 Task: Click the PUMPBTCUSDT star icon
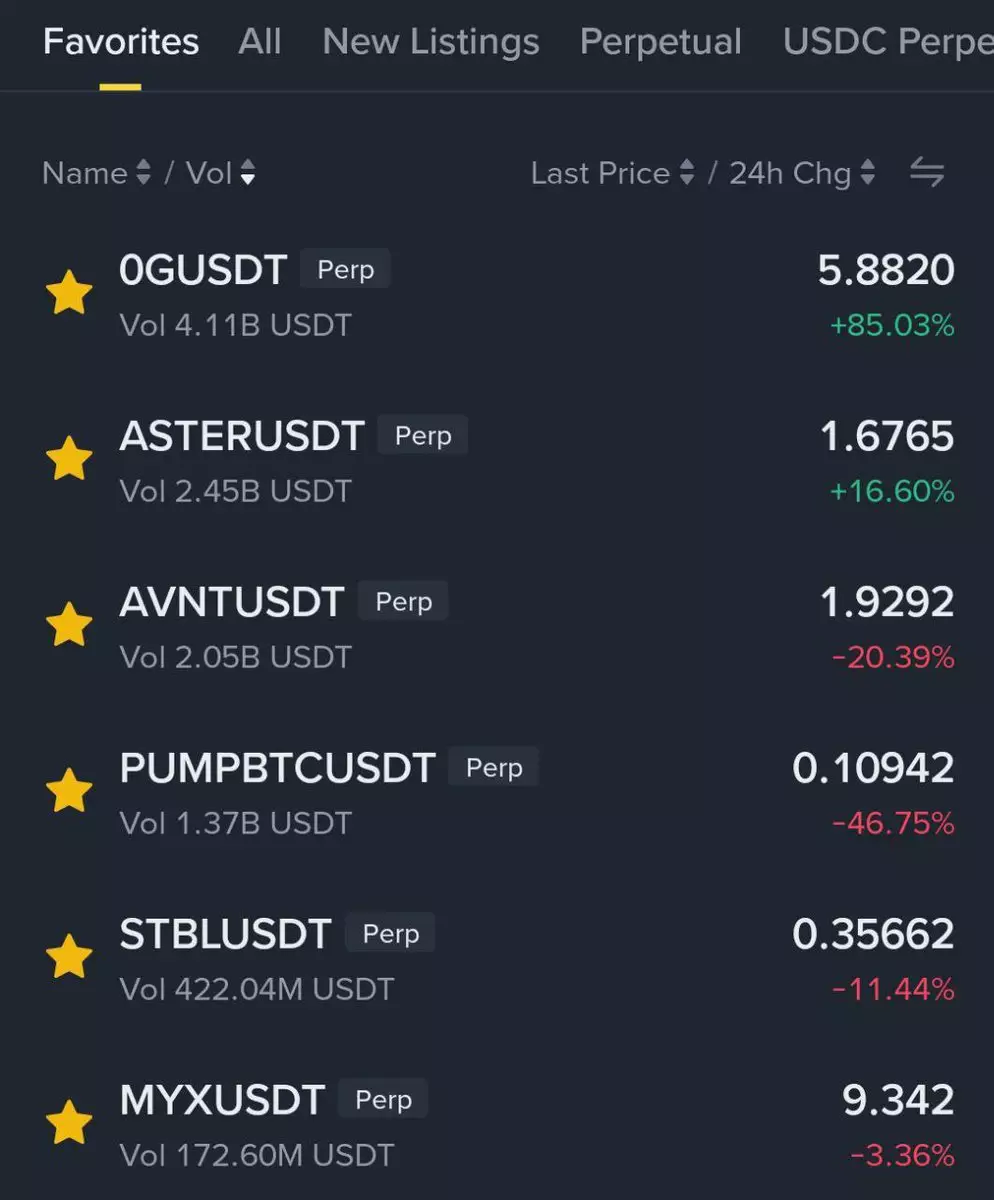pyautogui.click(x=69, y=791)
